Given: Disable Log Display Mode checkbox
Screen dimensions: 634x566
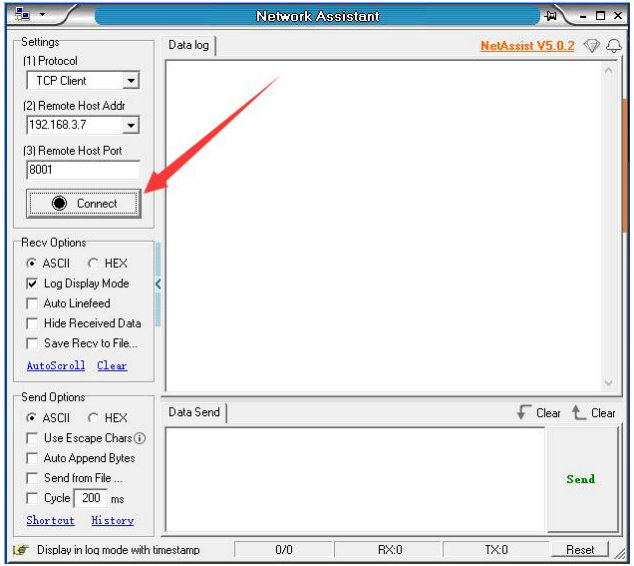Looking at the screenshot, I should coord(33,284).
